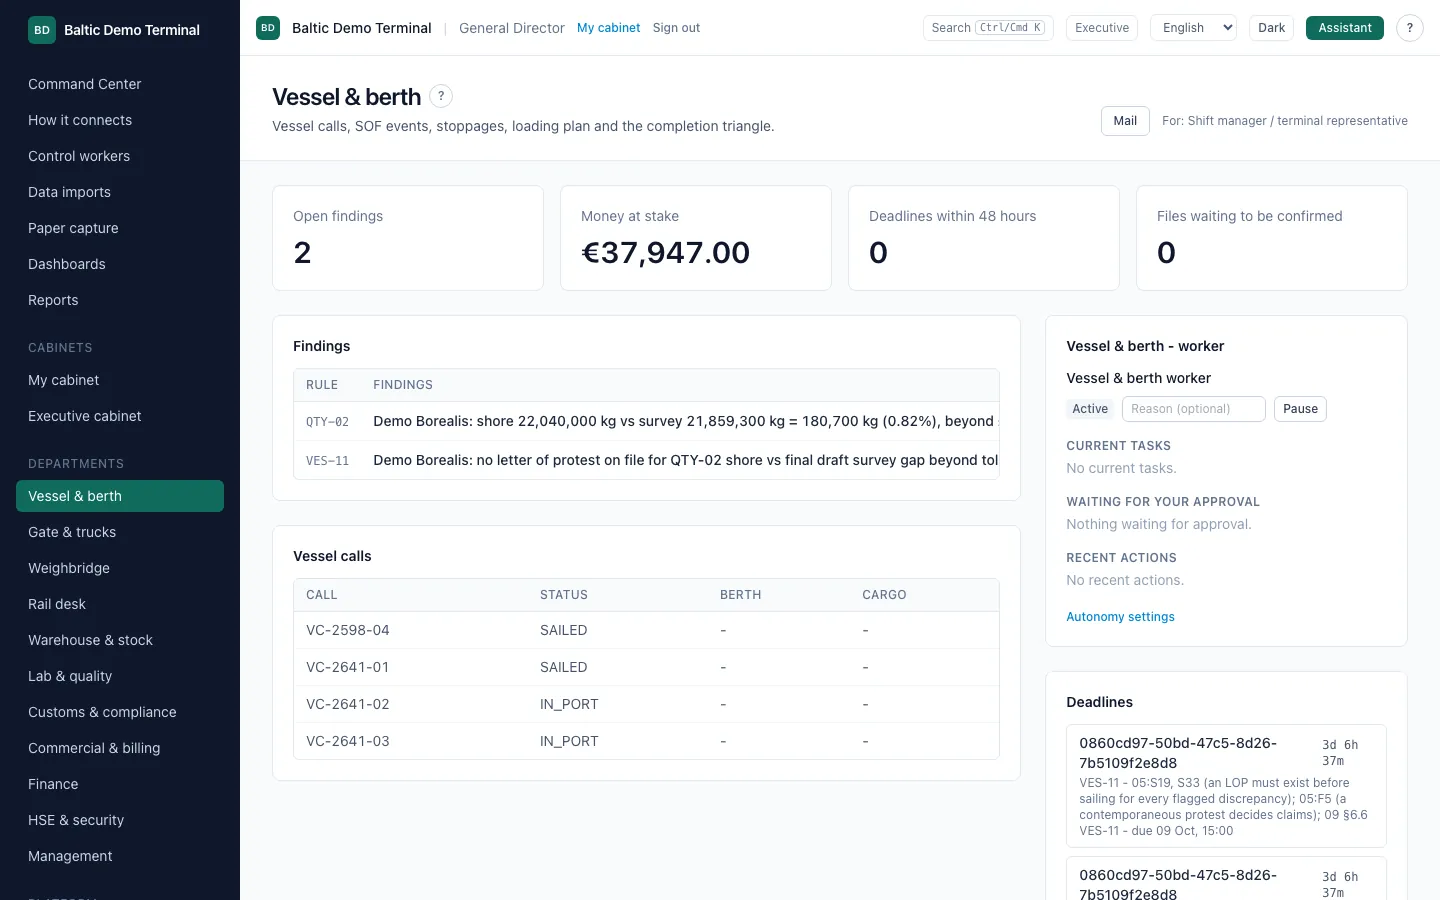Viewport: 1440px width, 900px height.
Task: Select the QTY-02 finding row
Action: coord(646,421)
